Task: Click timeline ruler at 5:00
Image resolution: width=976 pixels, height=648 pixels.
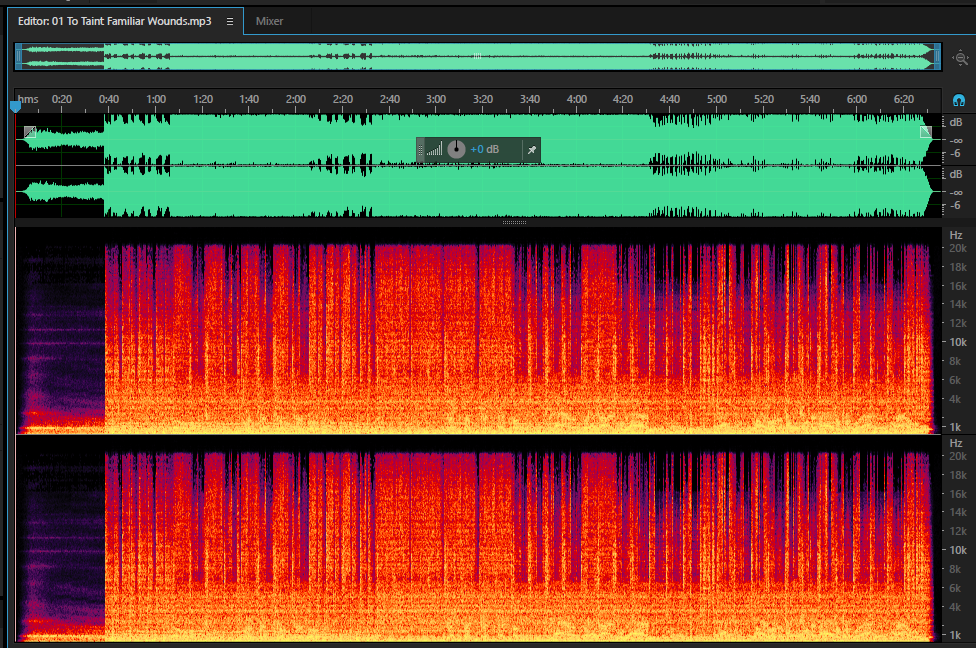Action: point(716,100)
